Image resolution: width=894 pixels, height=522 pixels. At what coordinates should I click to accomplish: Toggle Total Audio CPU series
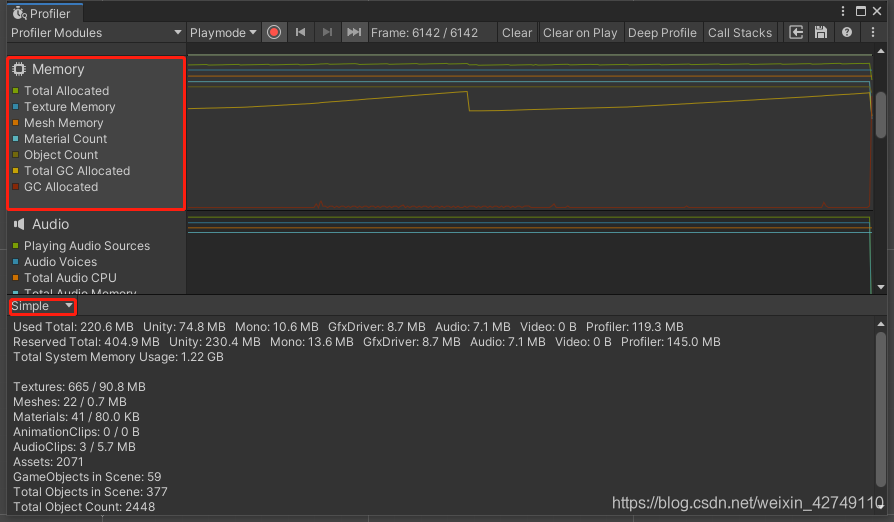(15, 278)
